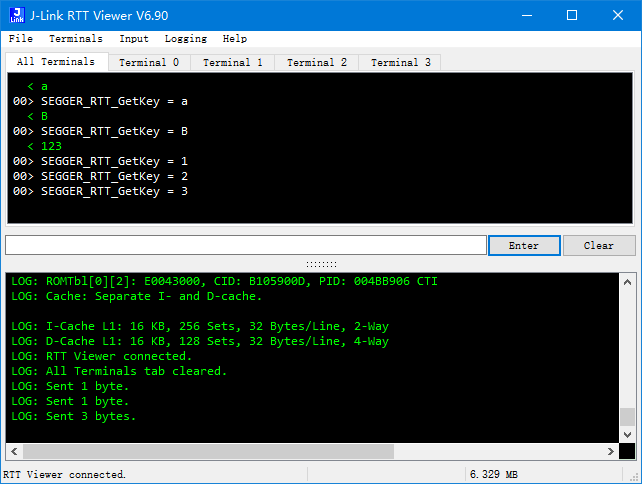Switch to the All Terminals tab
The height and width of the screenshot is (484, 642).
tap(56, 62)
